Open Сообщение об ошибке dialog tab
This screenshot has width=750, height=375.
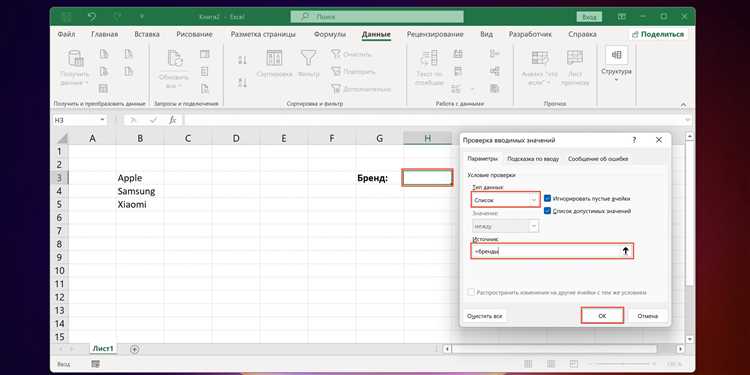pos(598,158)
